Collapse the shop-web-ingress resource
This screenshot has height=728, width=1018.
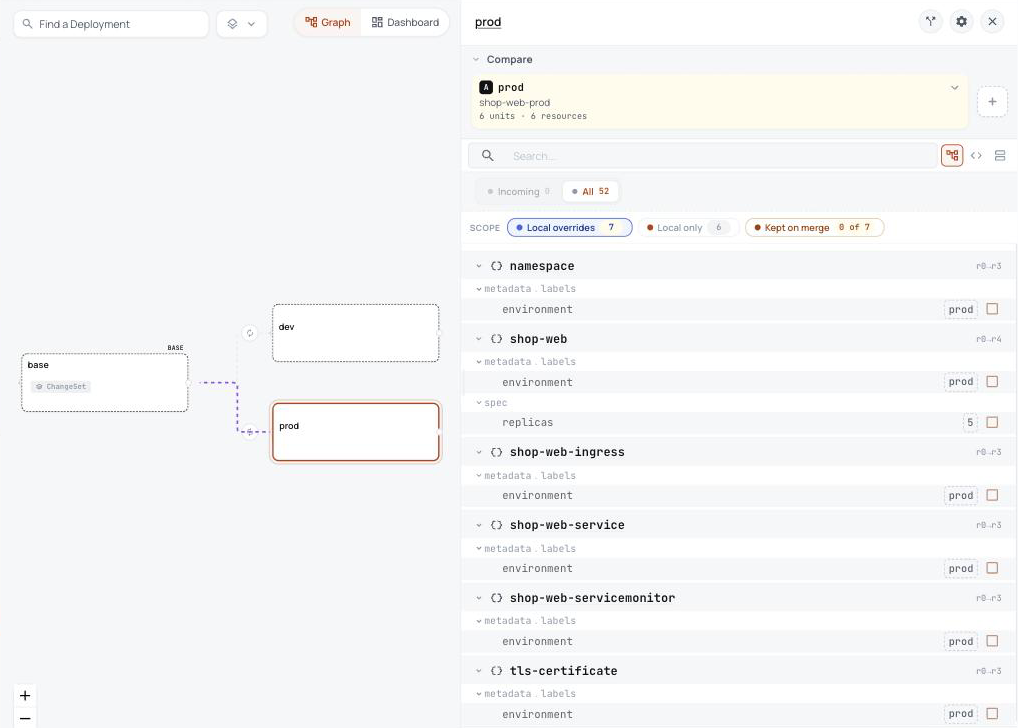[x=478, y=452]
